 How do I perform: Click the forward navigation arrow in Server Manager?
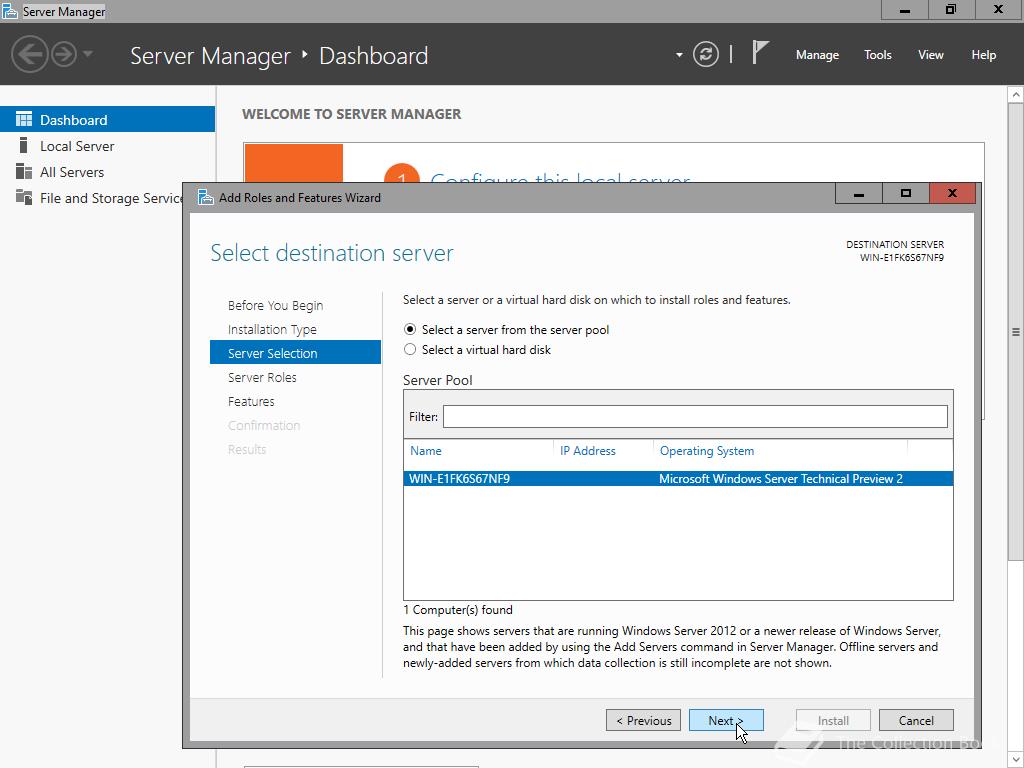pyautogui.click(x=64, y=54)
